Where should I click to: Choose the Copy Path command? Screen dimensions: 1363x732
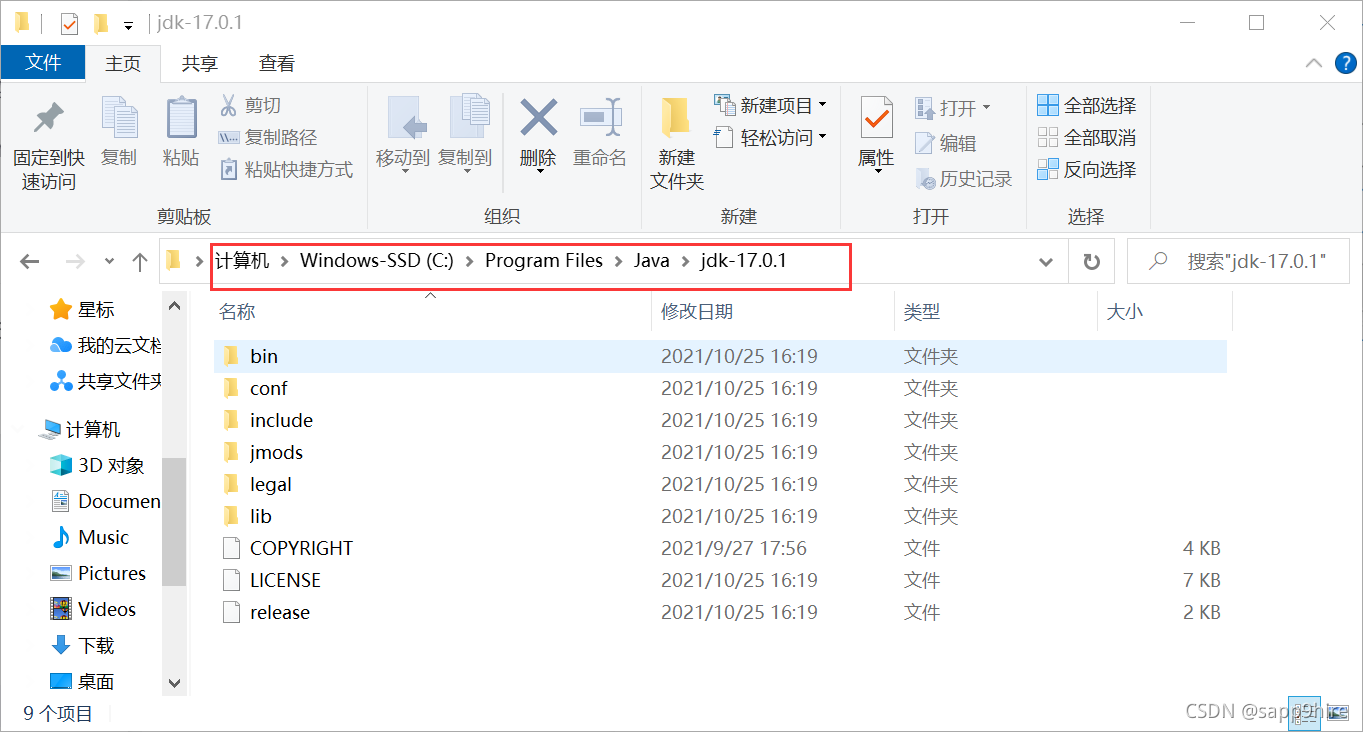click(268, 138)
